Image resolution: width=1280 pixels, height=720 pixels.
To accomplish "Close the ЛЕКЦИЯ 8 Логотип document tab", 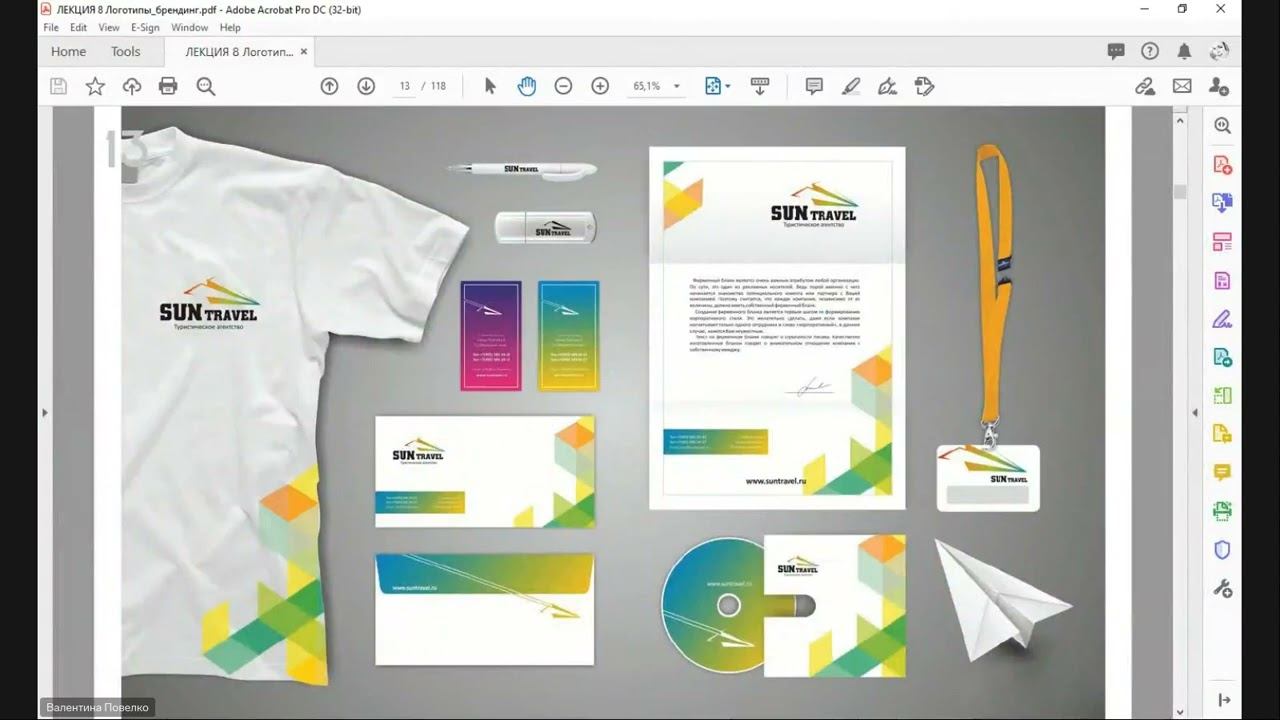I will coord(304,51).
